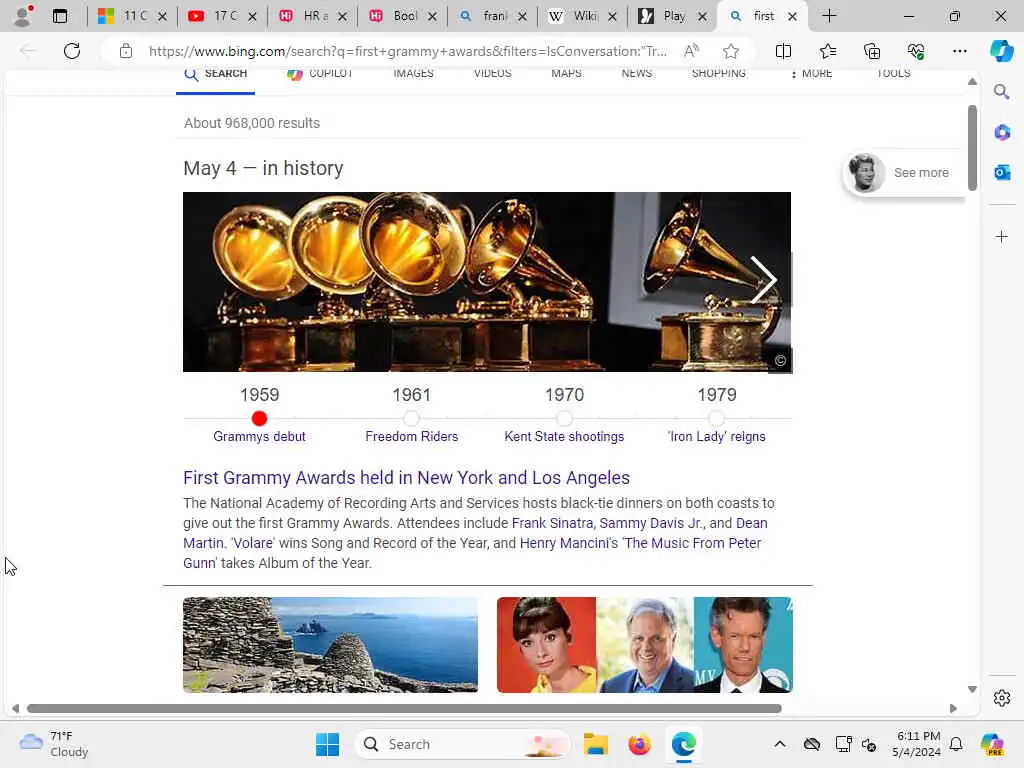Open Copilot icon in Edge toolbar
The image size is (1024, 768).
coord(1002,51)
